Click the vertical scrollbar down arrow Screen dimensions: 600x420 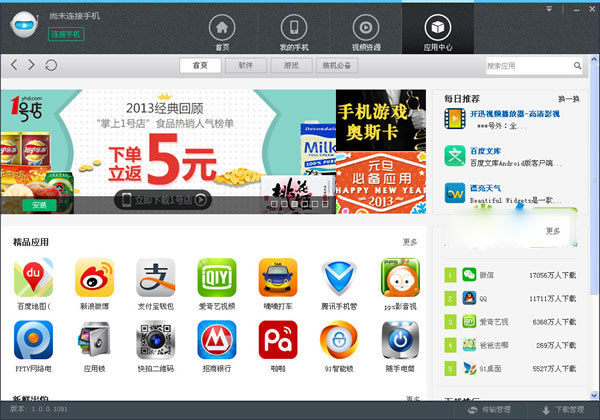(594, 395)
